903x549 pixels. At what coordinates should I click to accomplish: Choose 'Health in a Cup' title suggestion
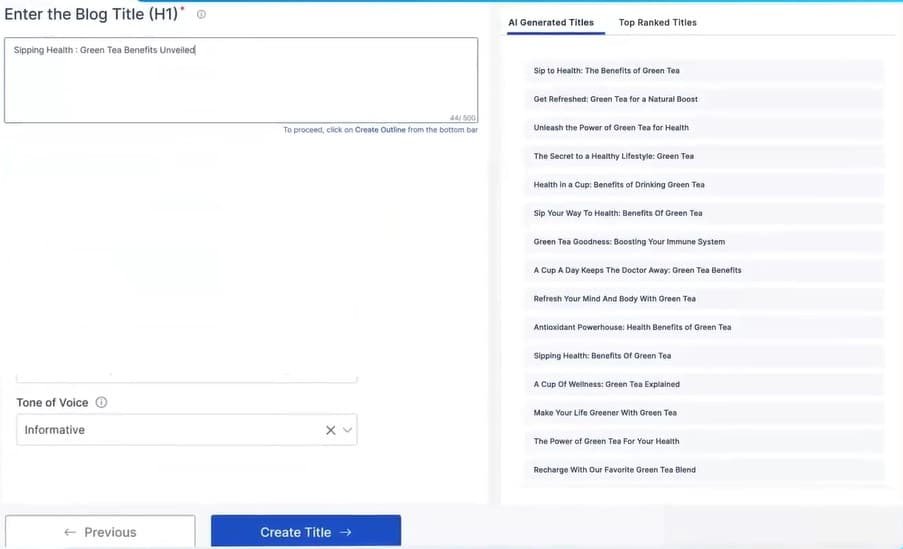tap(619, 185)
